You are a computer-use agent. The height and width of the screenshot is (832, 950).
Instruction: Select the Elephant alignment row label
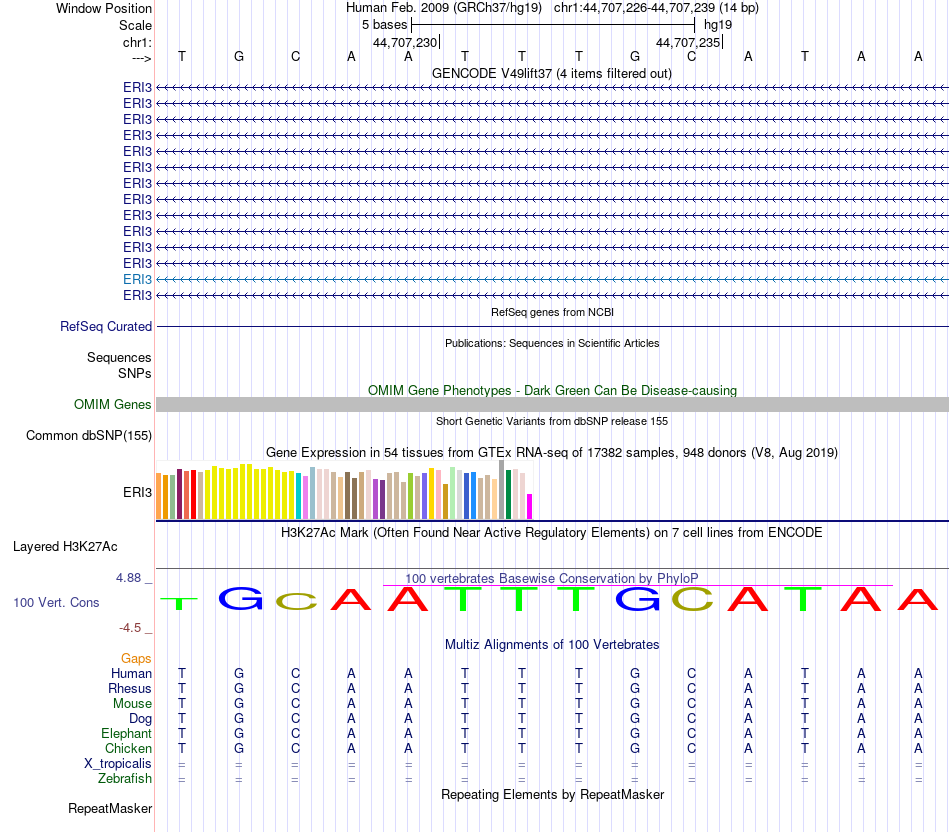pos(126,734)
